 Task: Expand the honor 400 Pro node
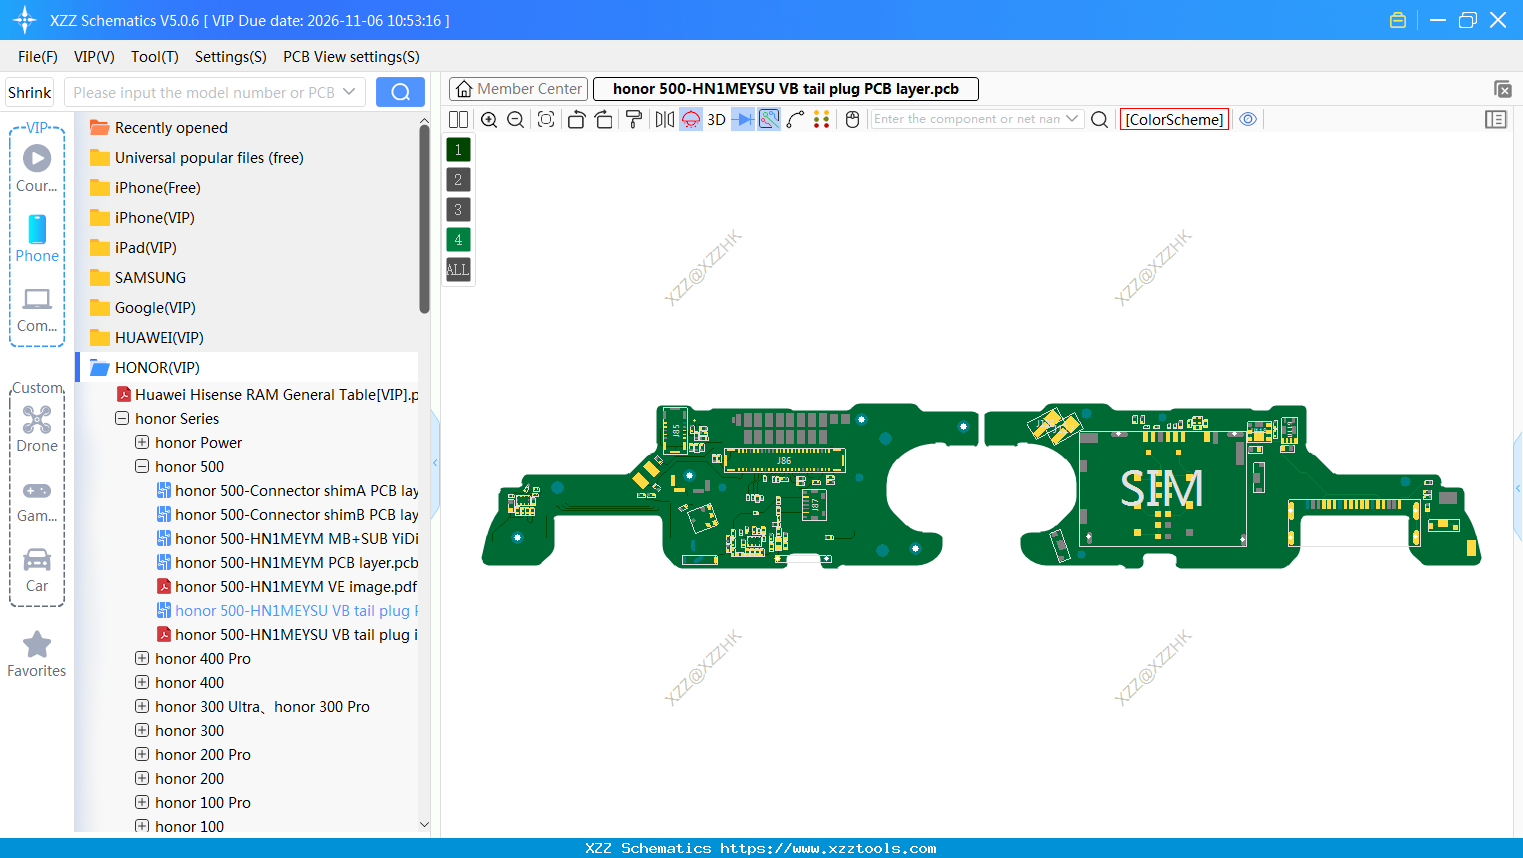click(x=141, y=658)
